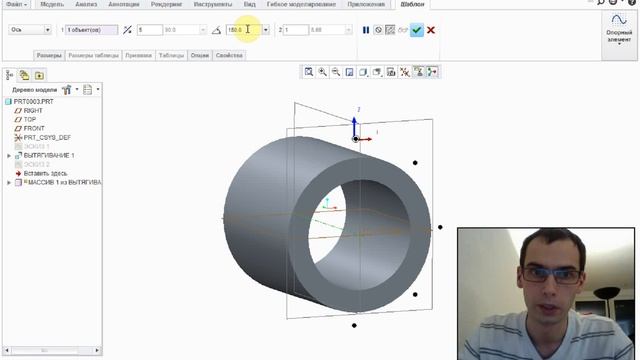Image resolution: width=640 pixels, height=360 pixels.
Task: Open the datum display filters icon
Action: (404, 72)
